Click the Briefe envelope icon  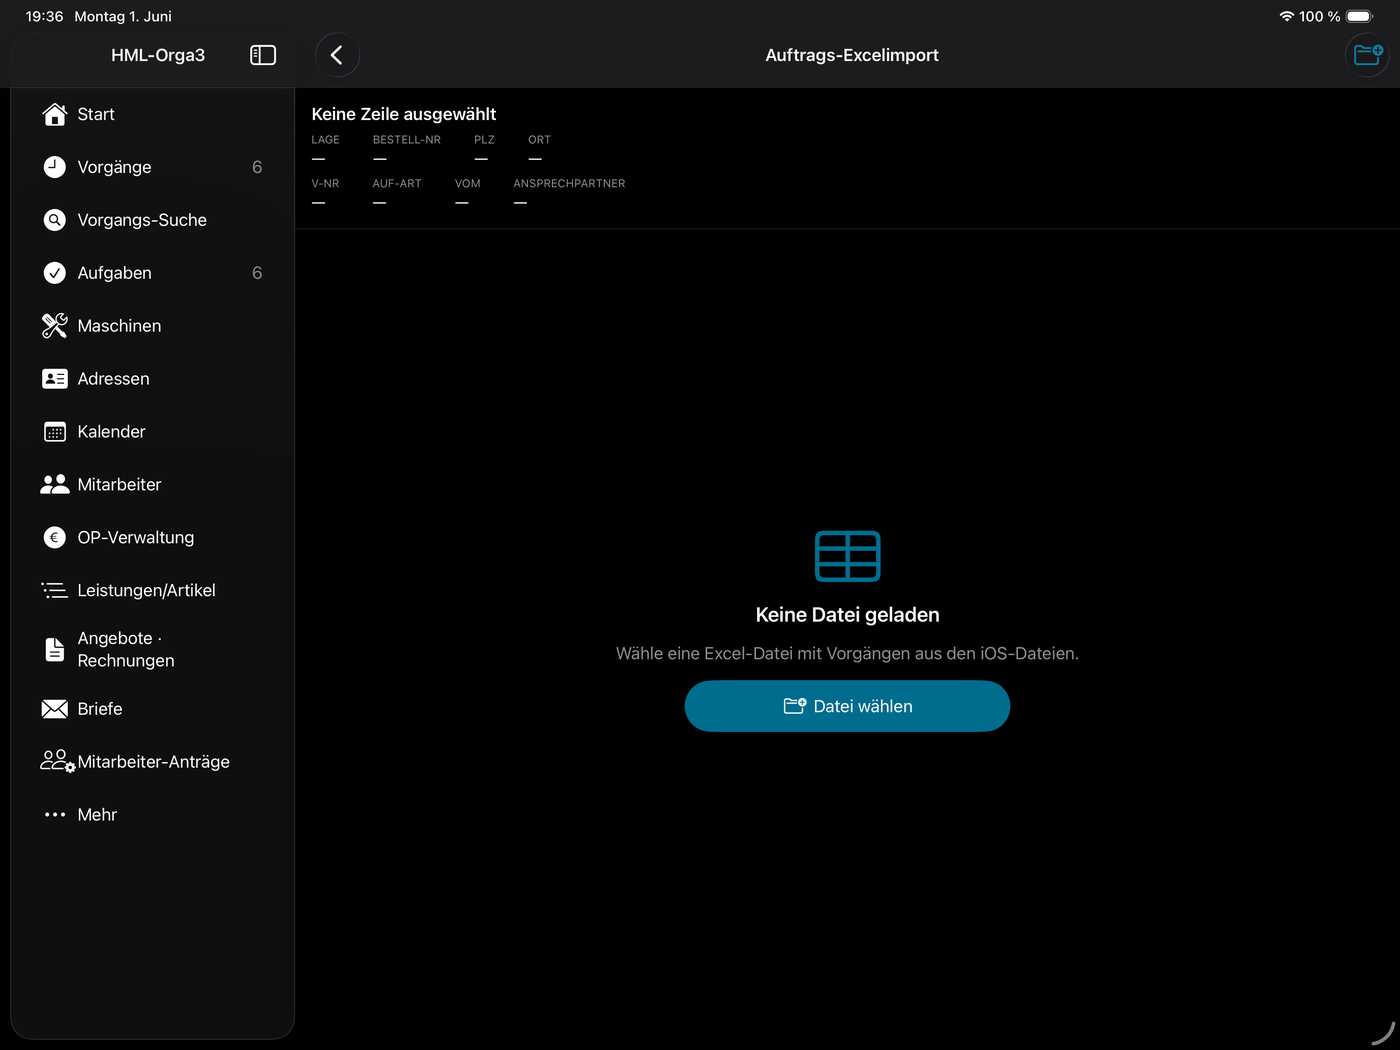click(55, 709)
